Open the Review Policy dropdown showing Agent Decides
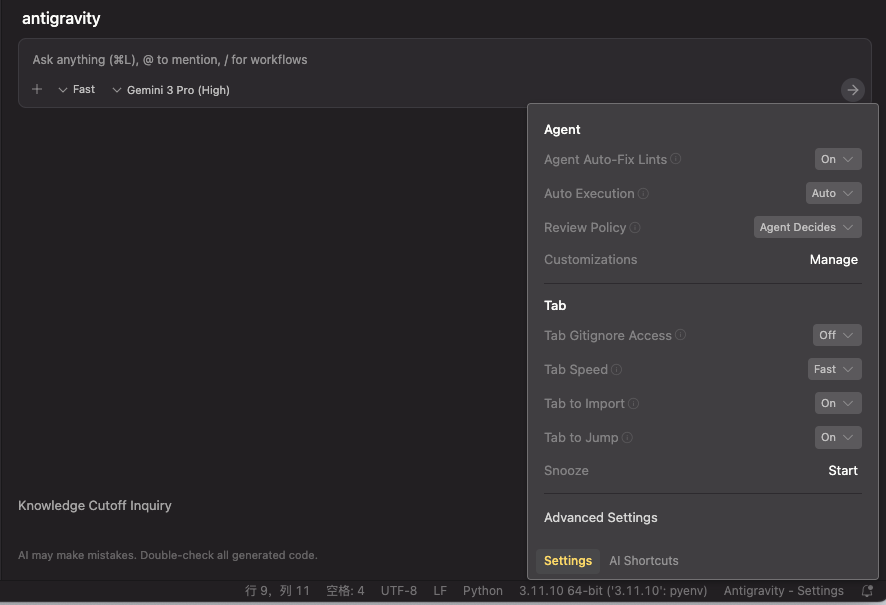 pos(807,227)
